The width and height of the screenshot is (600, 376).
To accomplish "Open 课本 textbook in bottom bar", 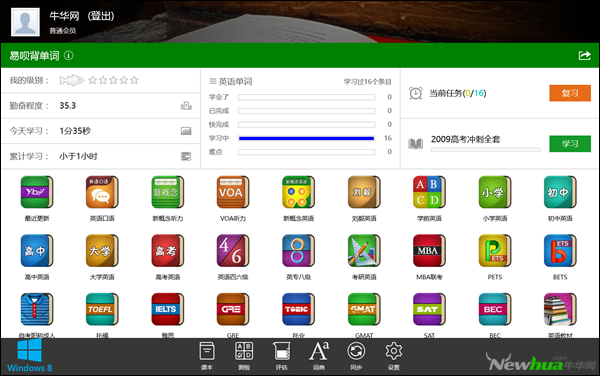I will pyautogui.click(x=207, y=355).
